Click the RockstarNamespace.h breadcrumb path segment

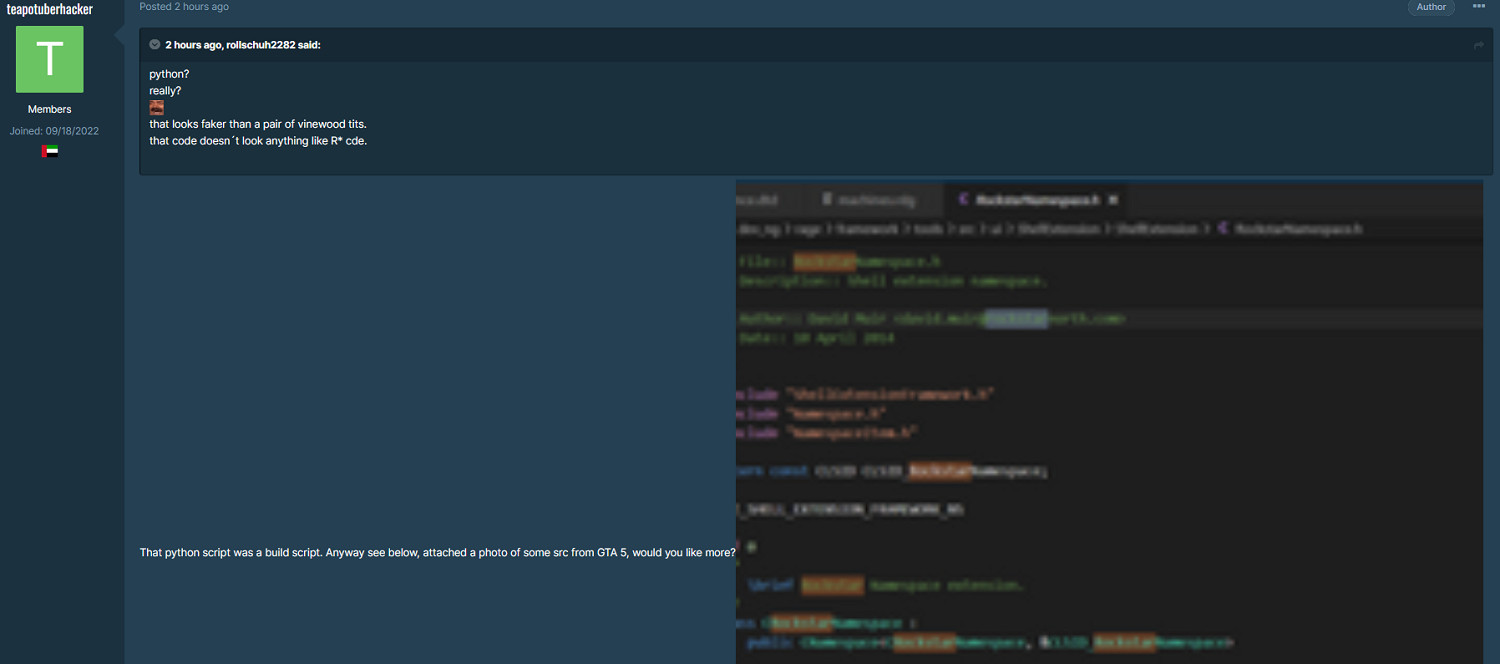(1297, 229)
